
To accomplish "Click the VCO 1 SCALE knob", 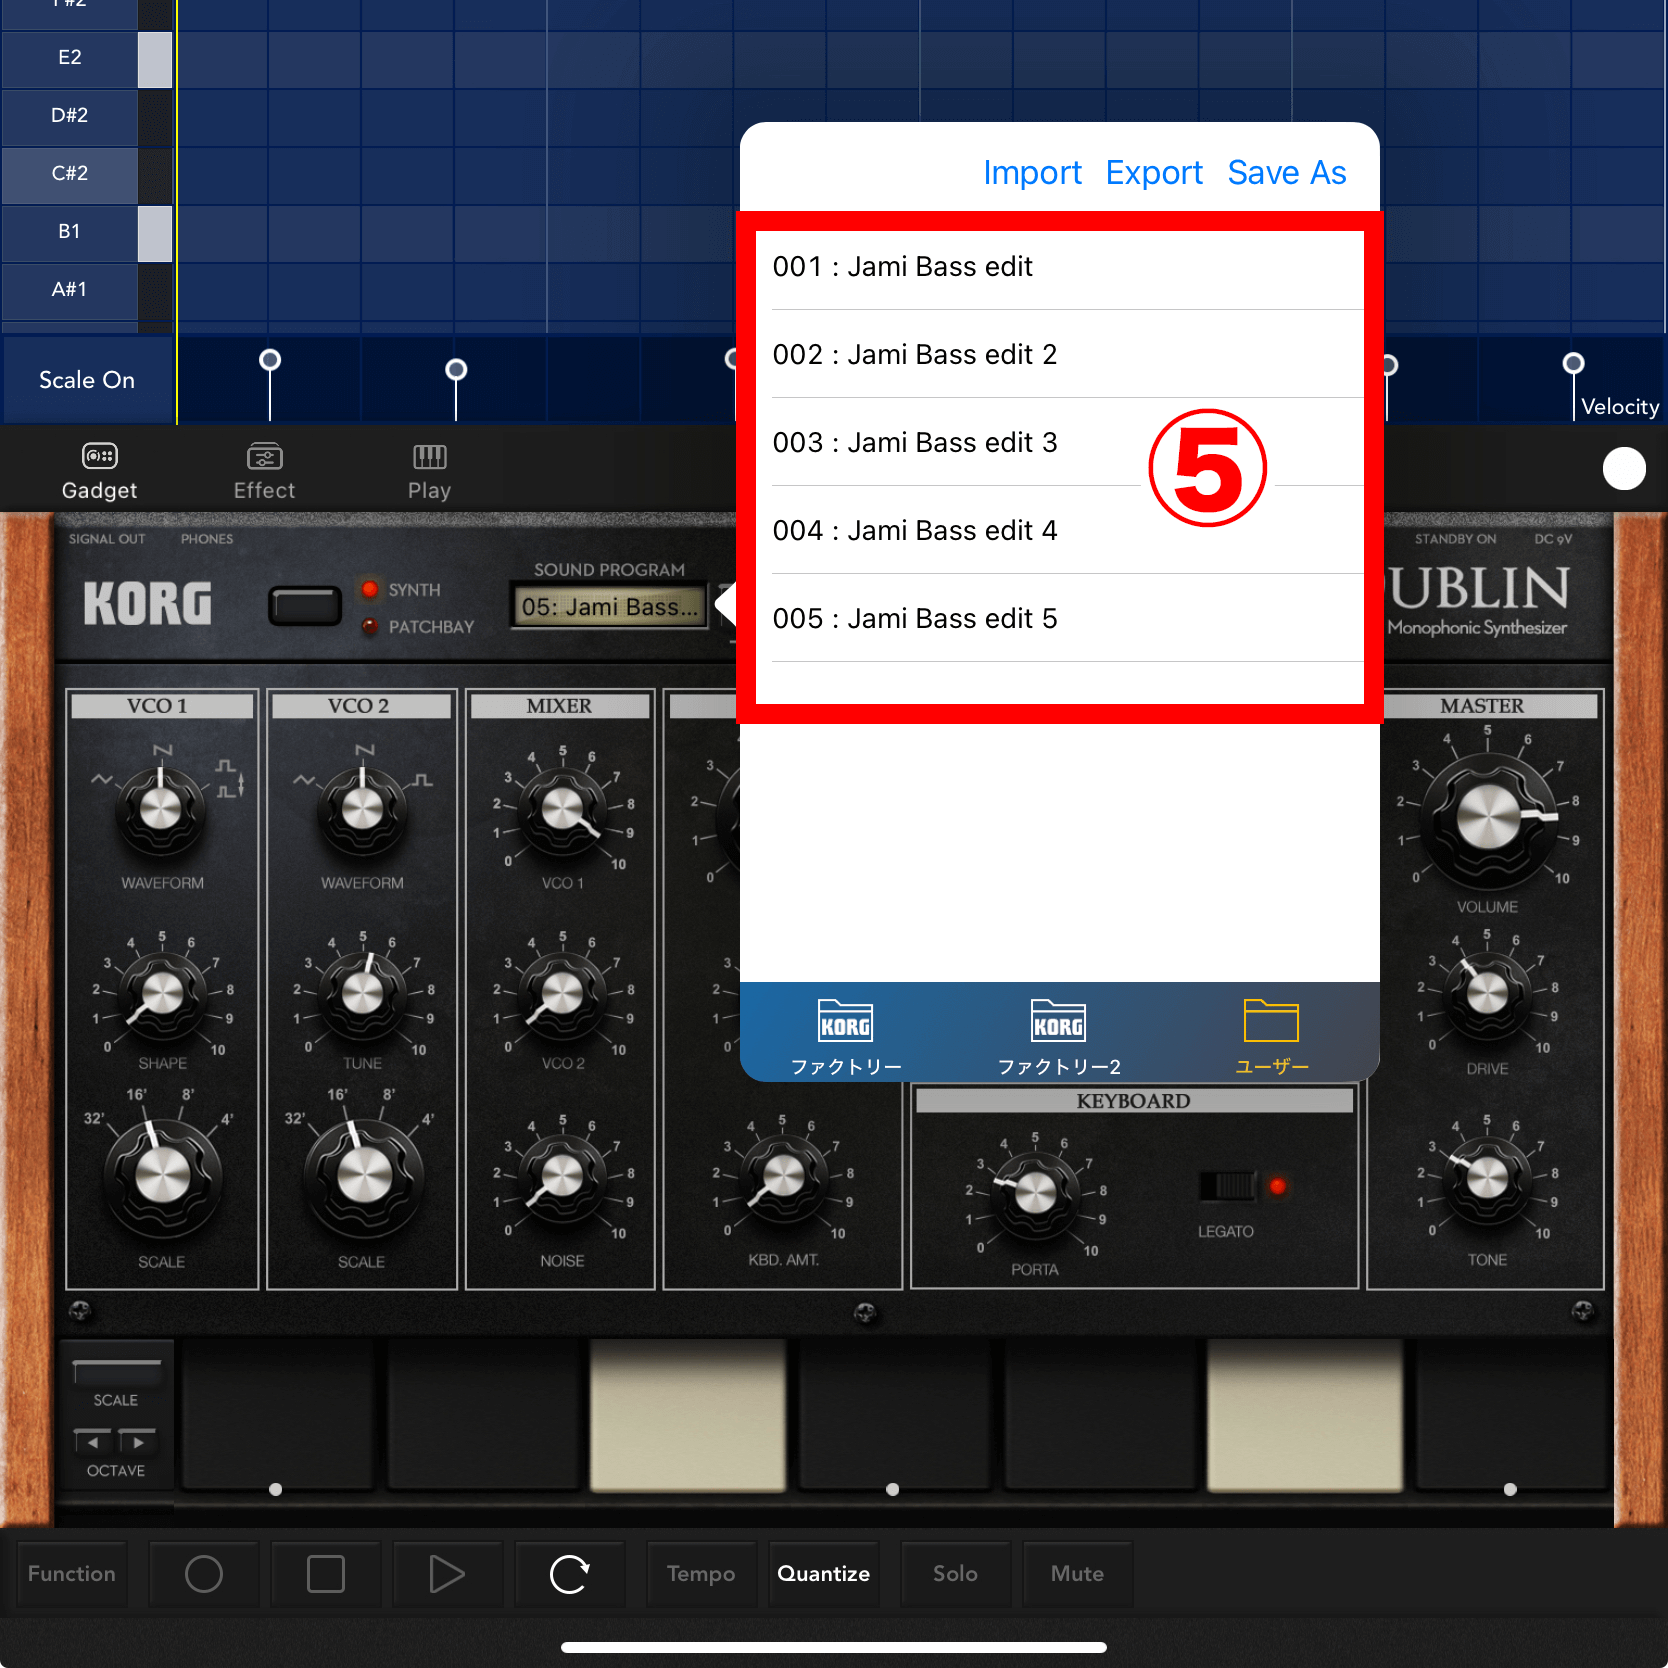I will point(162,1176).
